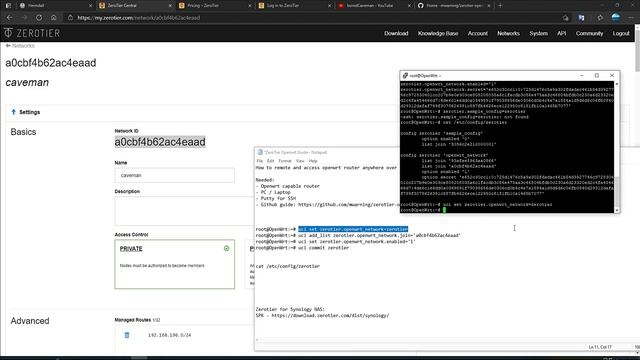Click the PuTTY terminal vertical scrollbar
This screenshot has width=640, height=360.
(x=617, y=147)
